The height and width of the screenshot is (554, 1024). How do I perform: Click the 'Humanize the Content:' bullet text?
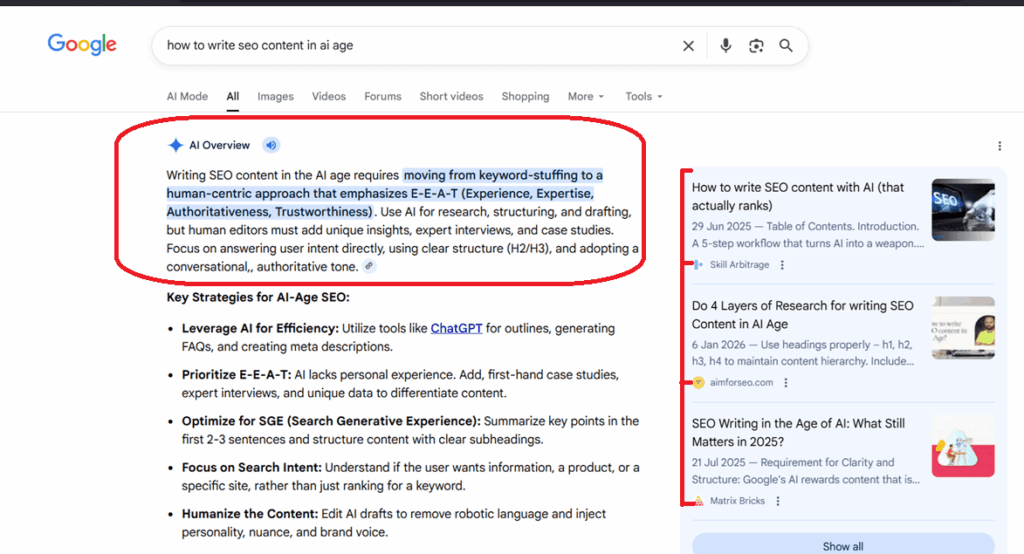click(249, 513)
